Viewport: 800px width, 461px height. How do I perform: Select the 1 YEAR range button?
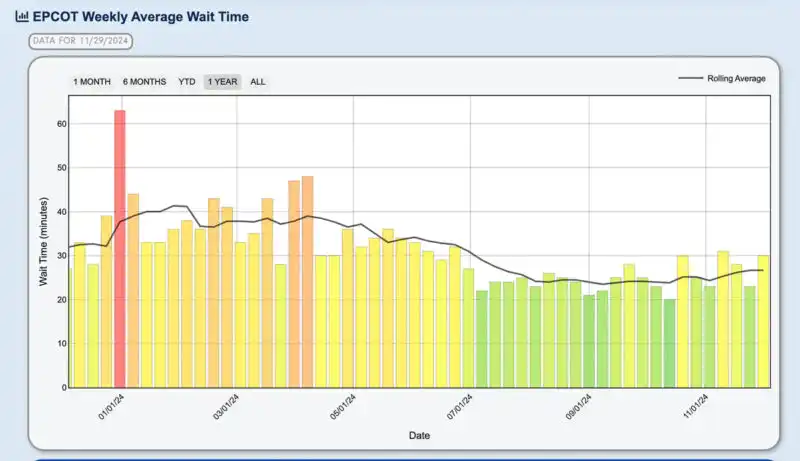(222, 82)
